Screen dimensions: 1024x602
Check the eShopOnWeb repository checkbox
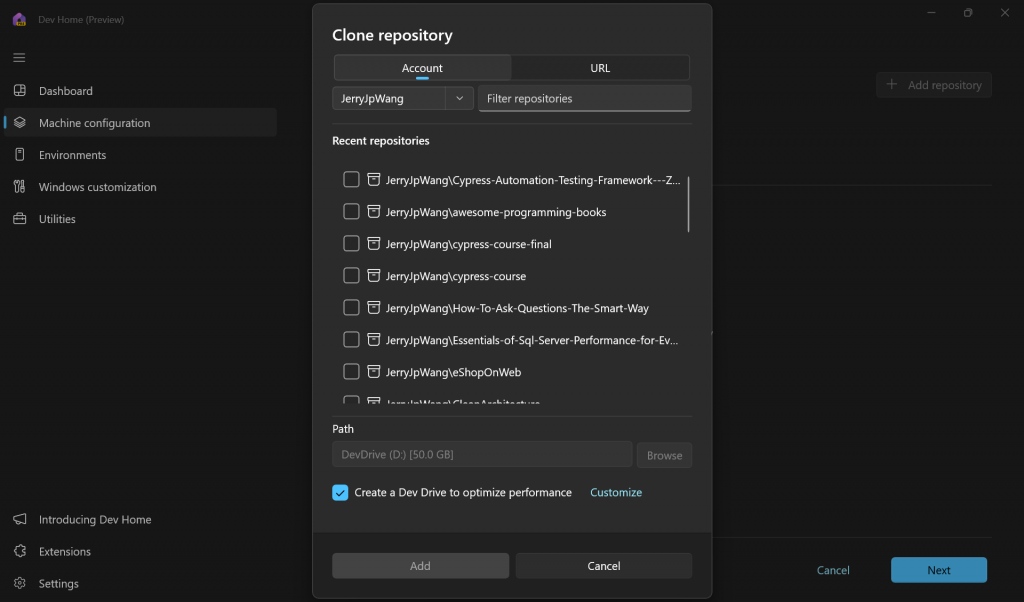pos(351,371)
